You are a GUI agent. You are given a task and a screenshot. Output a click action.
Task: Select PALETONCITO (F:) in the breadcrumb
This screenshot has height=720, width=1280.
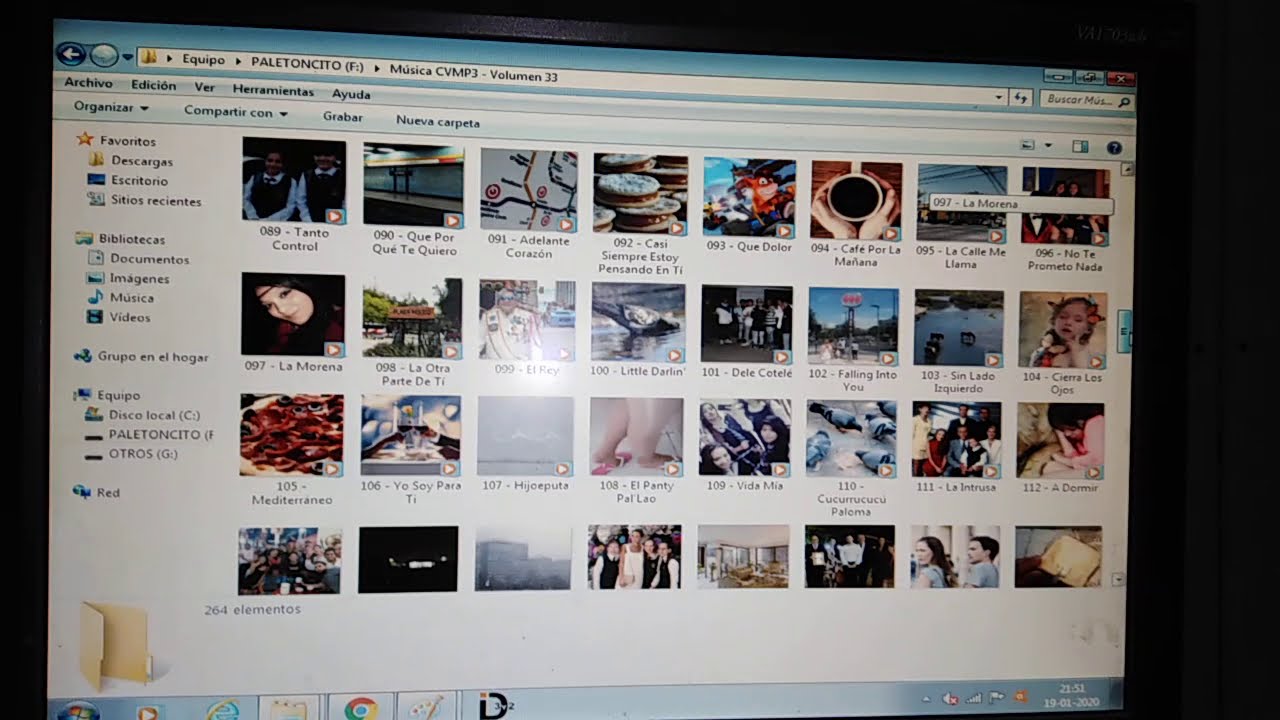tap(307, 64)
